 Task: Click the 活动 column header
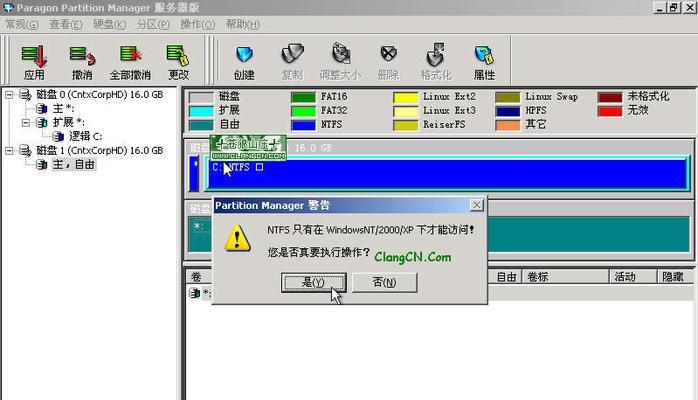tap(633, 277)
